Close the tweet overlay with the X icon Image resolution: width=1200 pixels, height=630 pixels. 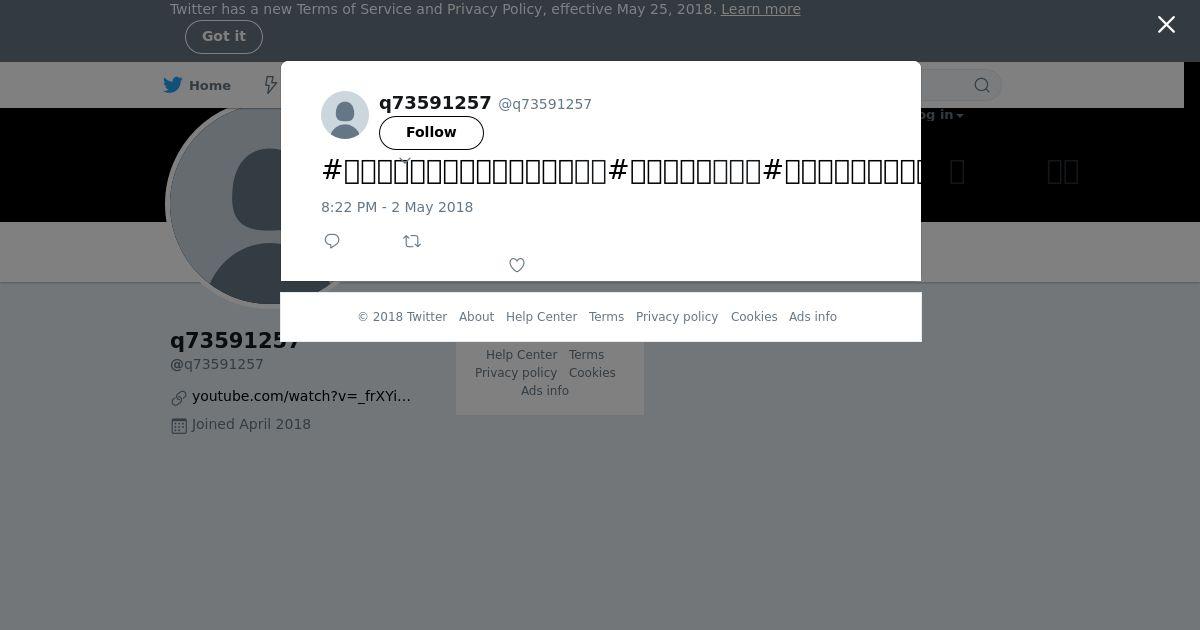1166,25
